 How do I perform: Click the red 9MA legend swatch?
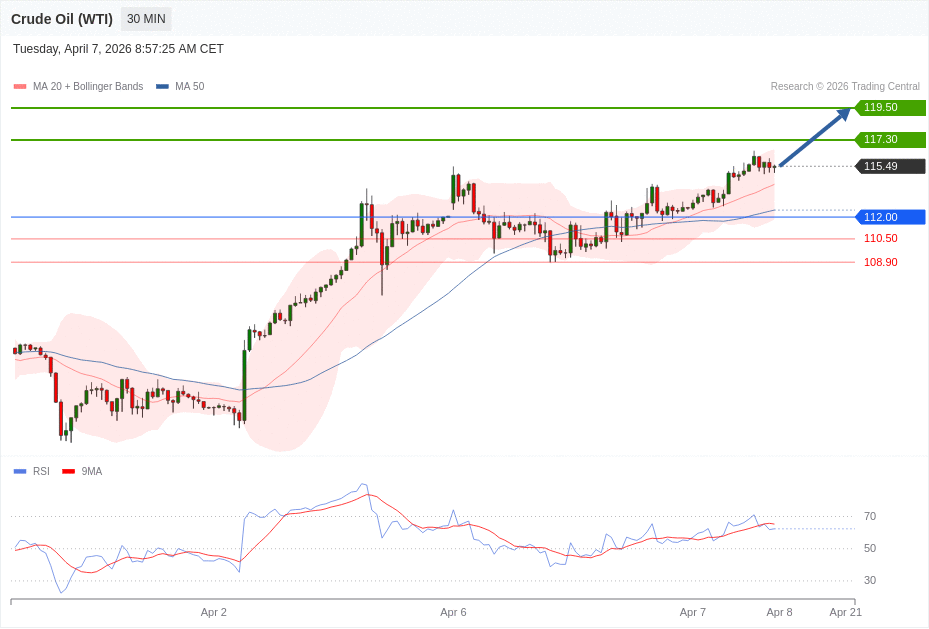(x=68, y=471)
